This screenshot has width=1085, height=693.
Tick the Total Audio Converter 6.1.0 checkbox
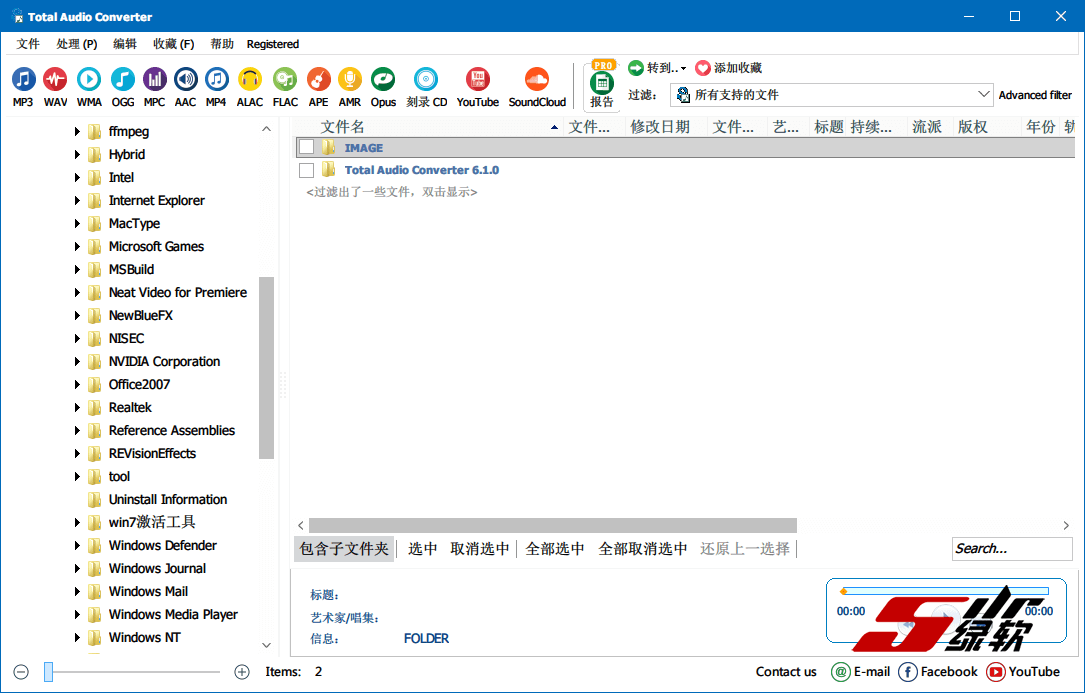point(307,171)
